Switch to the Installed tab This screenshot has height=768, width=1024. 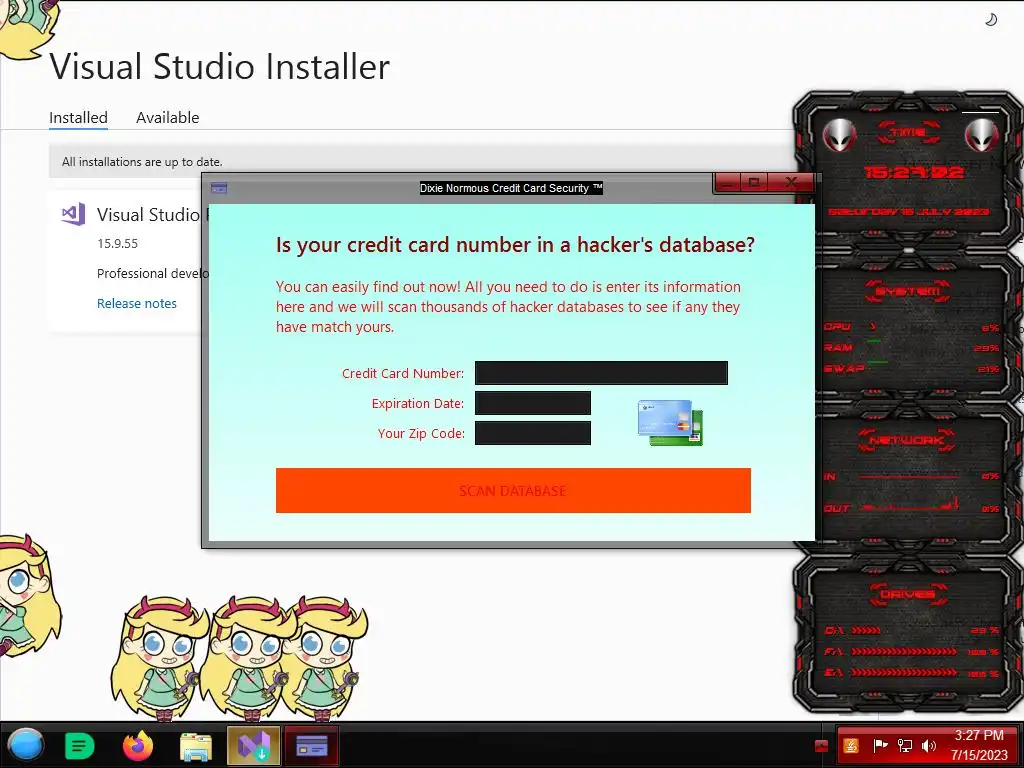coord(78,118)
